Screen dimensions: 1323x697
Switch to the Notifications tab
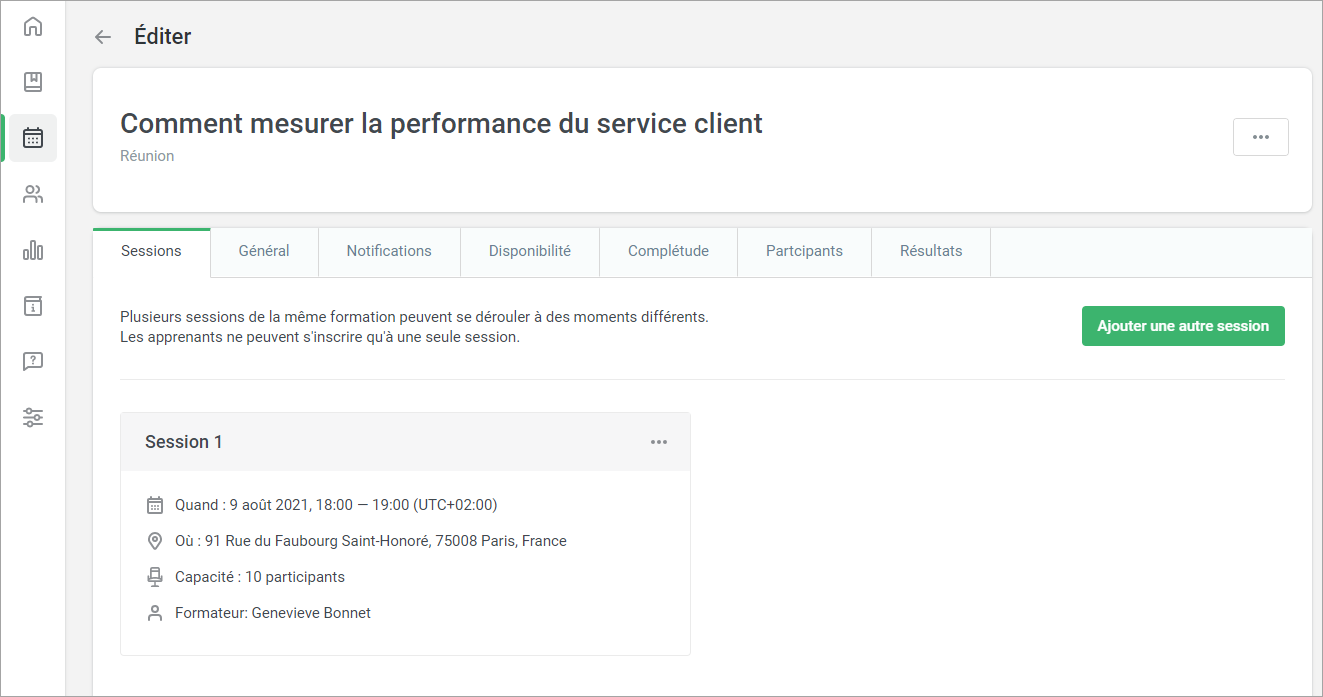click(389, 252)
